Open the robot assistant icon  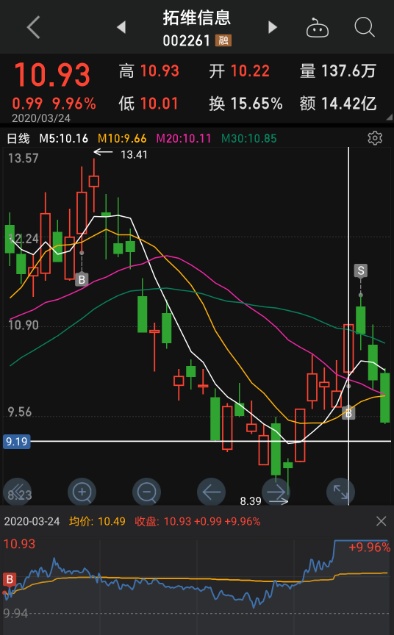(317, 28)
